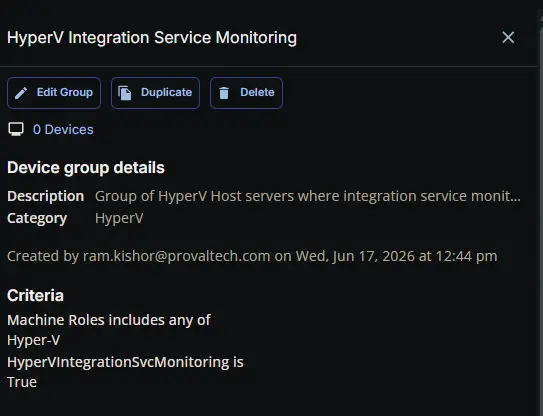Close the HyperV Integration Service Monitoring panel
543x416 pixels.
tap(508, 37)
